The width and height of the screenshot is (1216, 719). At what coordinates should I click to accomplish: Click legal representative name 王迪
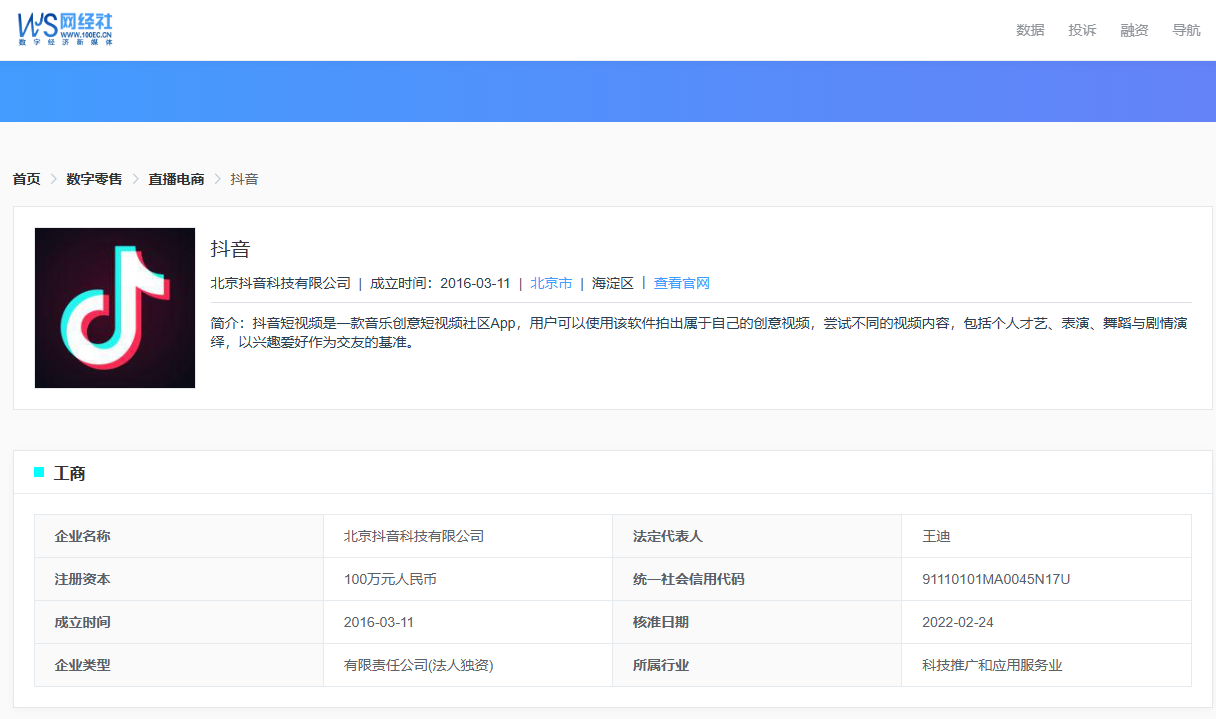coord(936,536)
